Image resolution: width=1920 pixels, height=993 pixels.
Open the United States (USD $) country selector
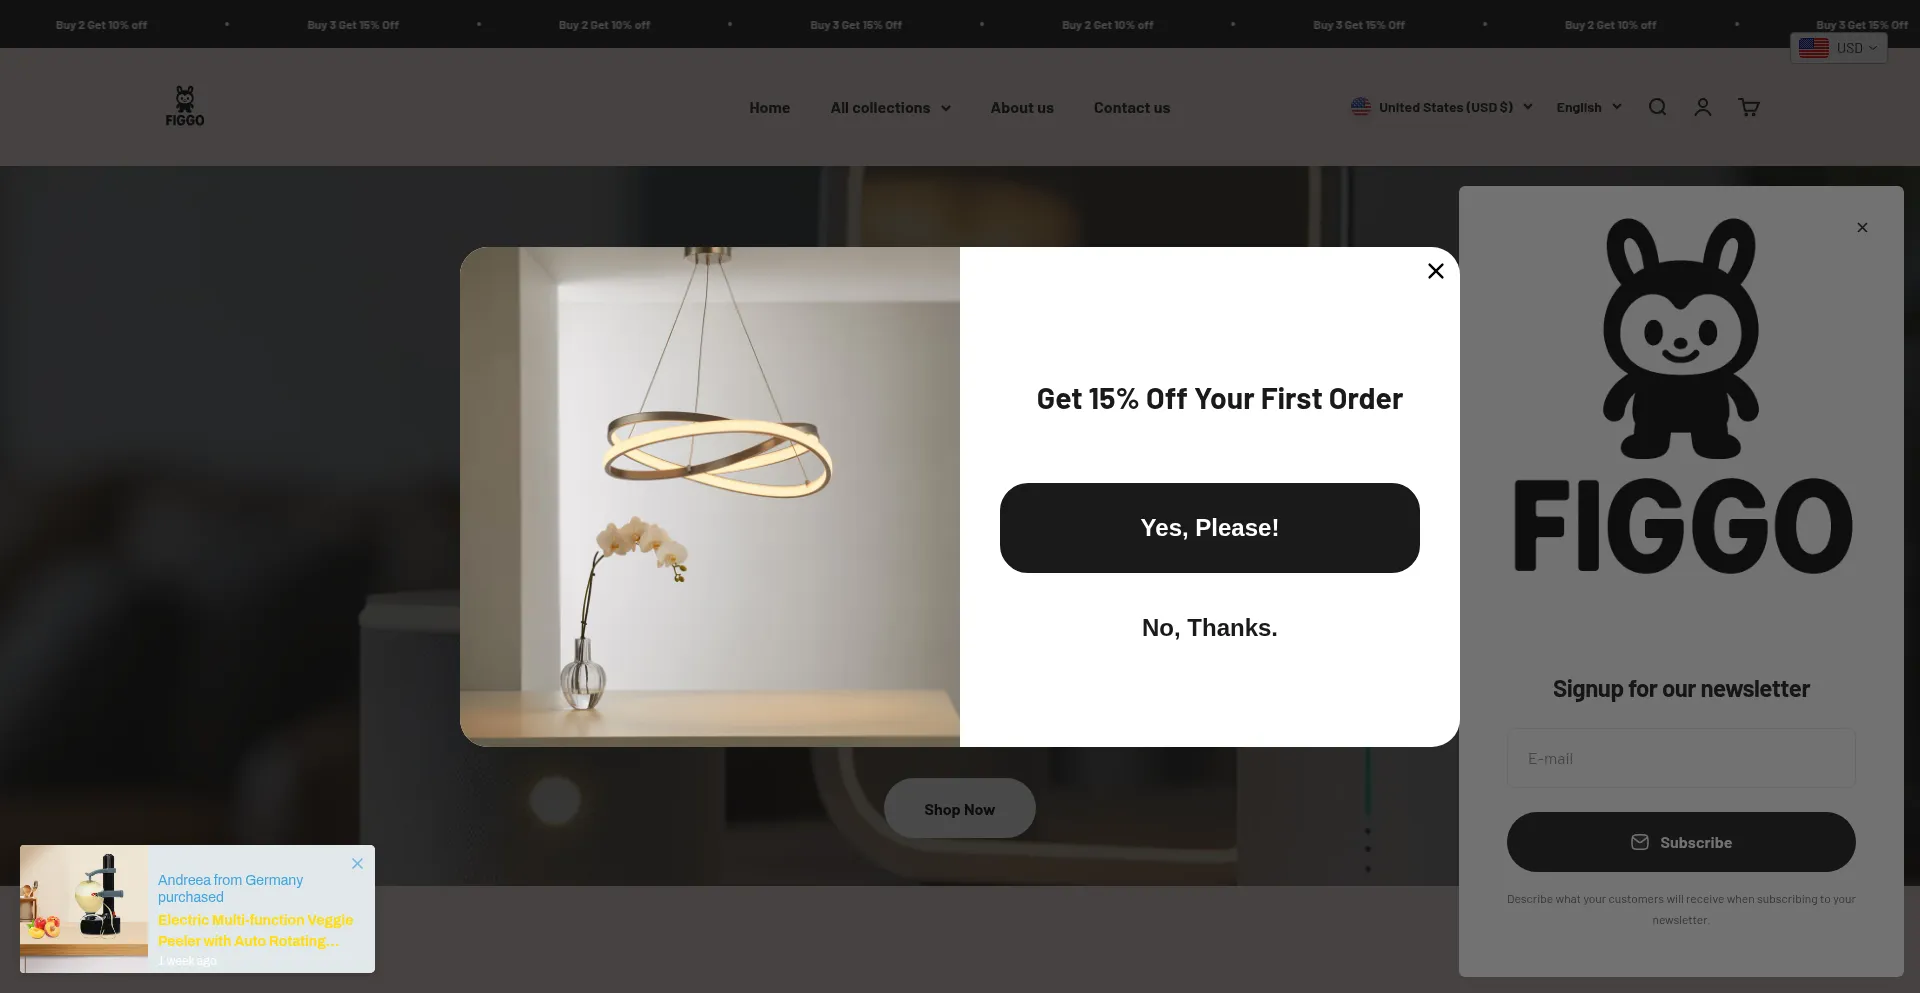point(1442,107)
